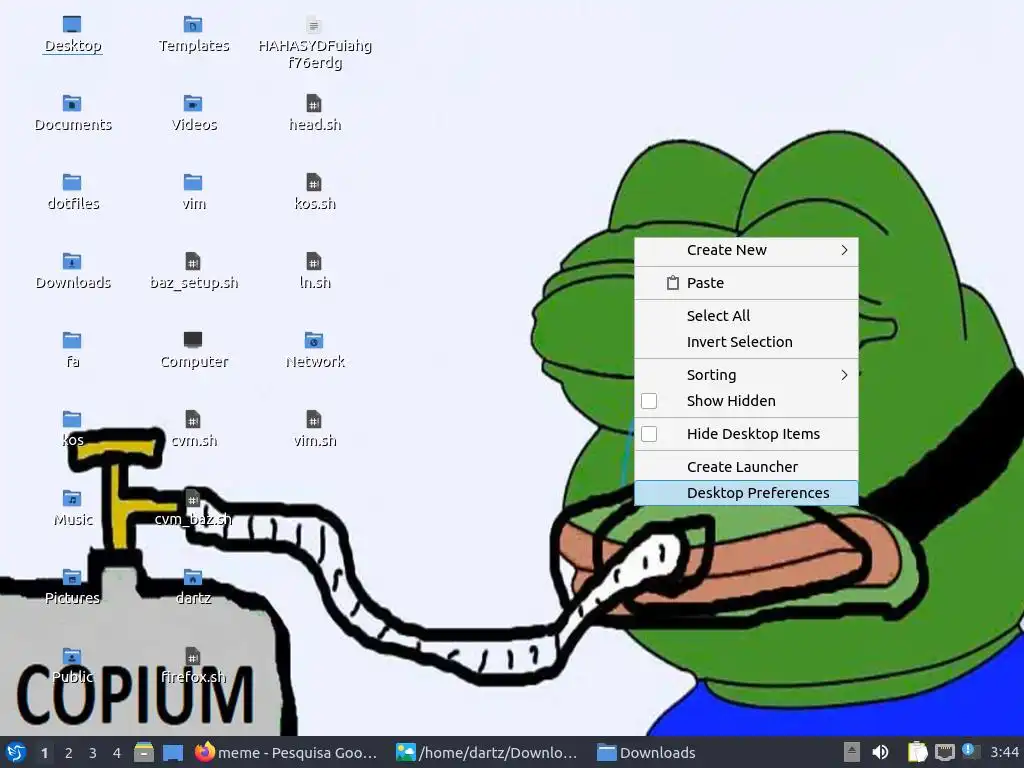1024x768 pixels.
Task: Open Desktop Preferences from context menu
Action: 746,492
